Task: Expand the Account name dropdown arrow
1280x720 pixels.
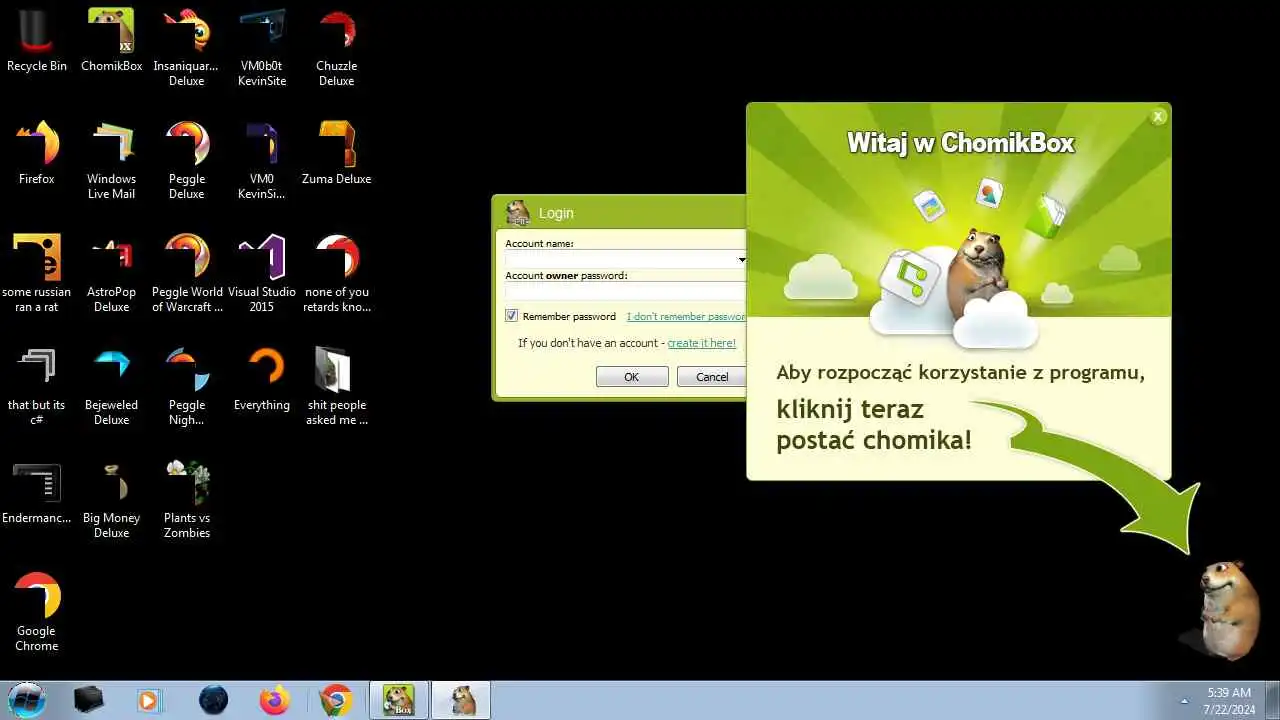Action: coord(741,260)
